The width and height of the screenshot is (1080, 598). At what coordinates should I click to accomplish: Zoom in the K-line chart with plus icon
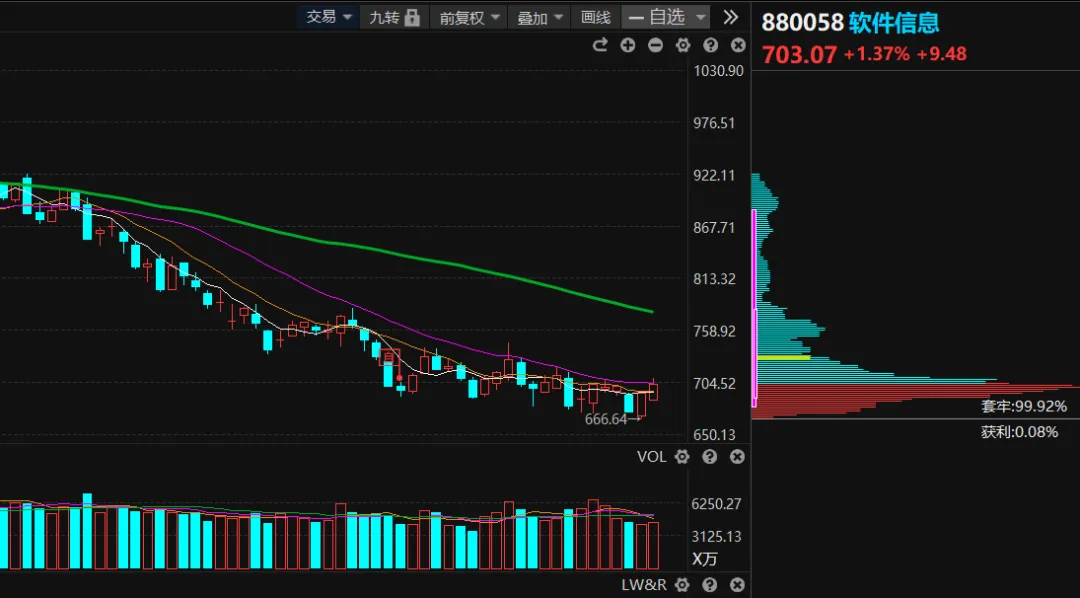pos(627,45)
